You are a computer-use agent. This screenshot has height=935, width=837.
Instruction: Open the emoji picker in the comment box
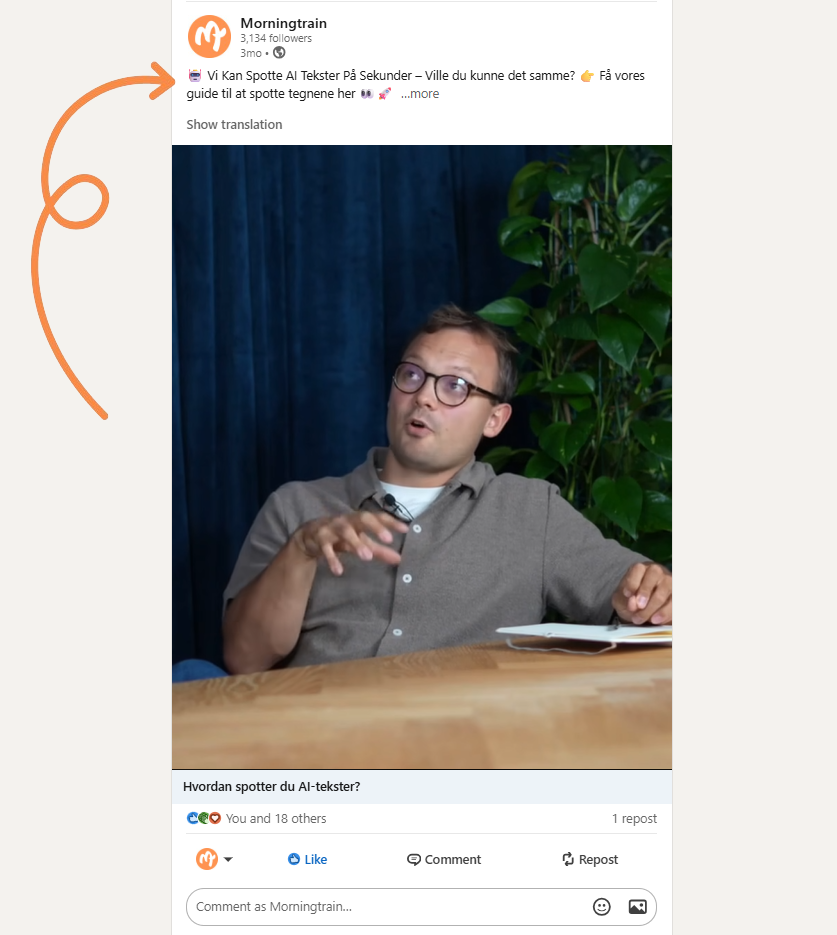(x=602, y=906)
